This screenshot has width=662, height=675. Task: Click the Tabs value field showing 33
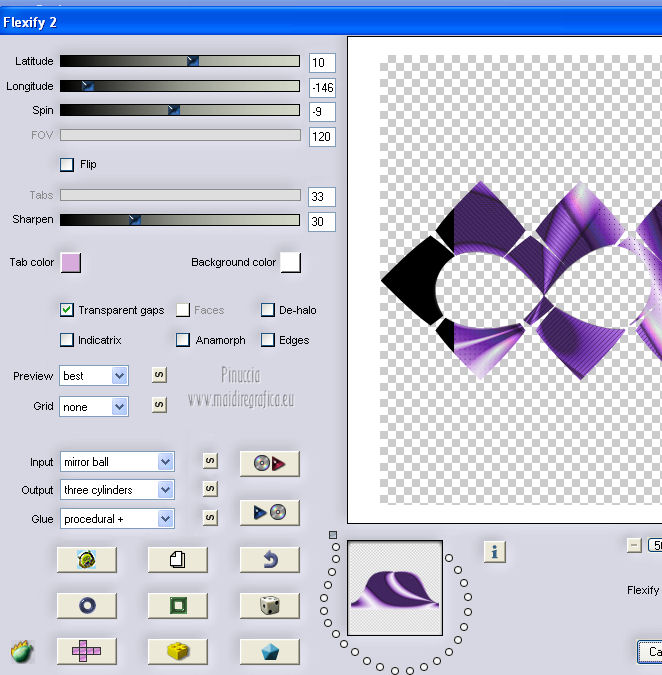click(x=322, y=197)
